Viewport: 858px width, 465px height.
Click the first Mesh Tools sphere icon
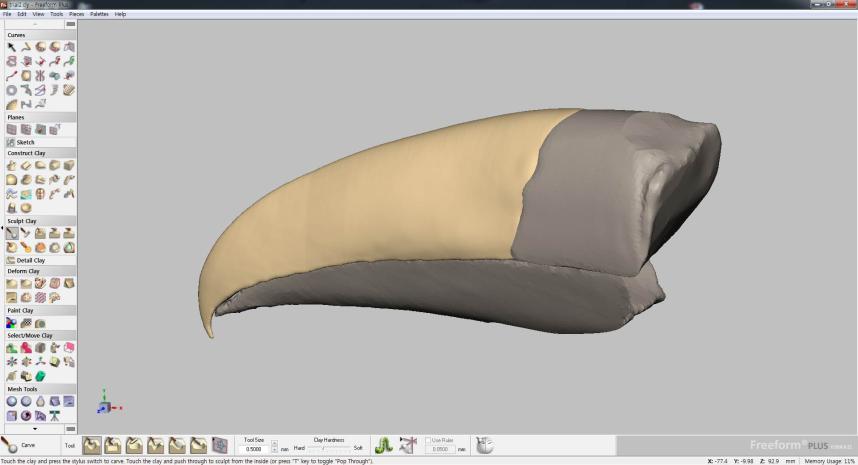tap(12, 401)
